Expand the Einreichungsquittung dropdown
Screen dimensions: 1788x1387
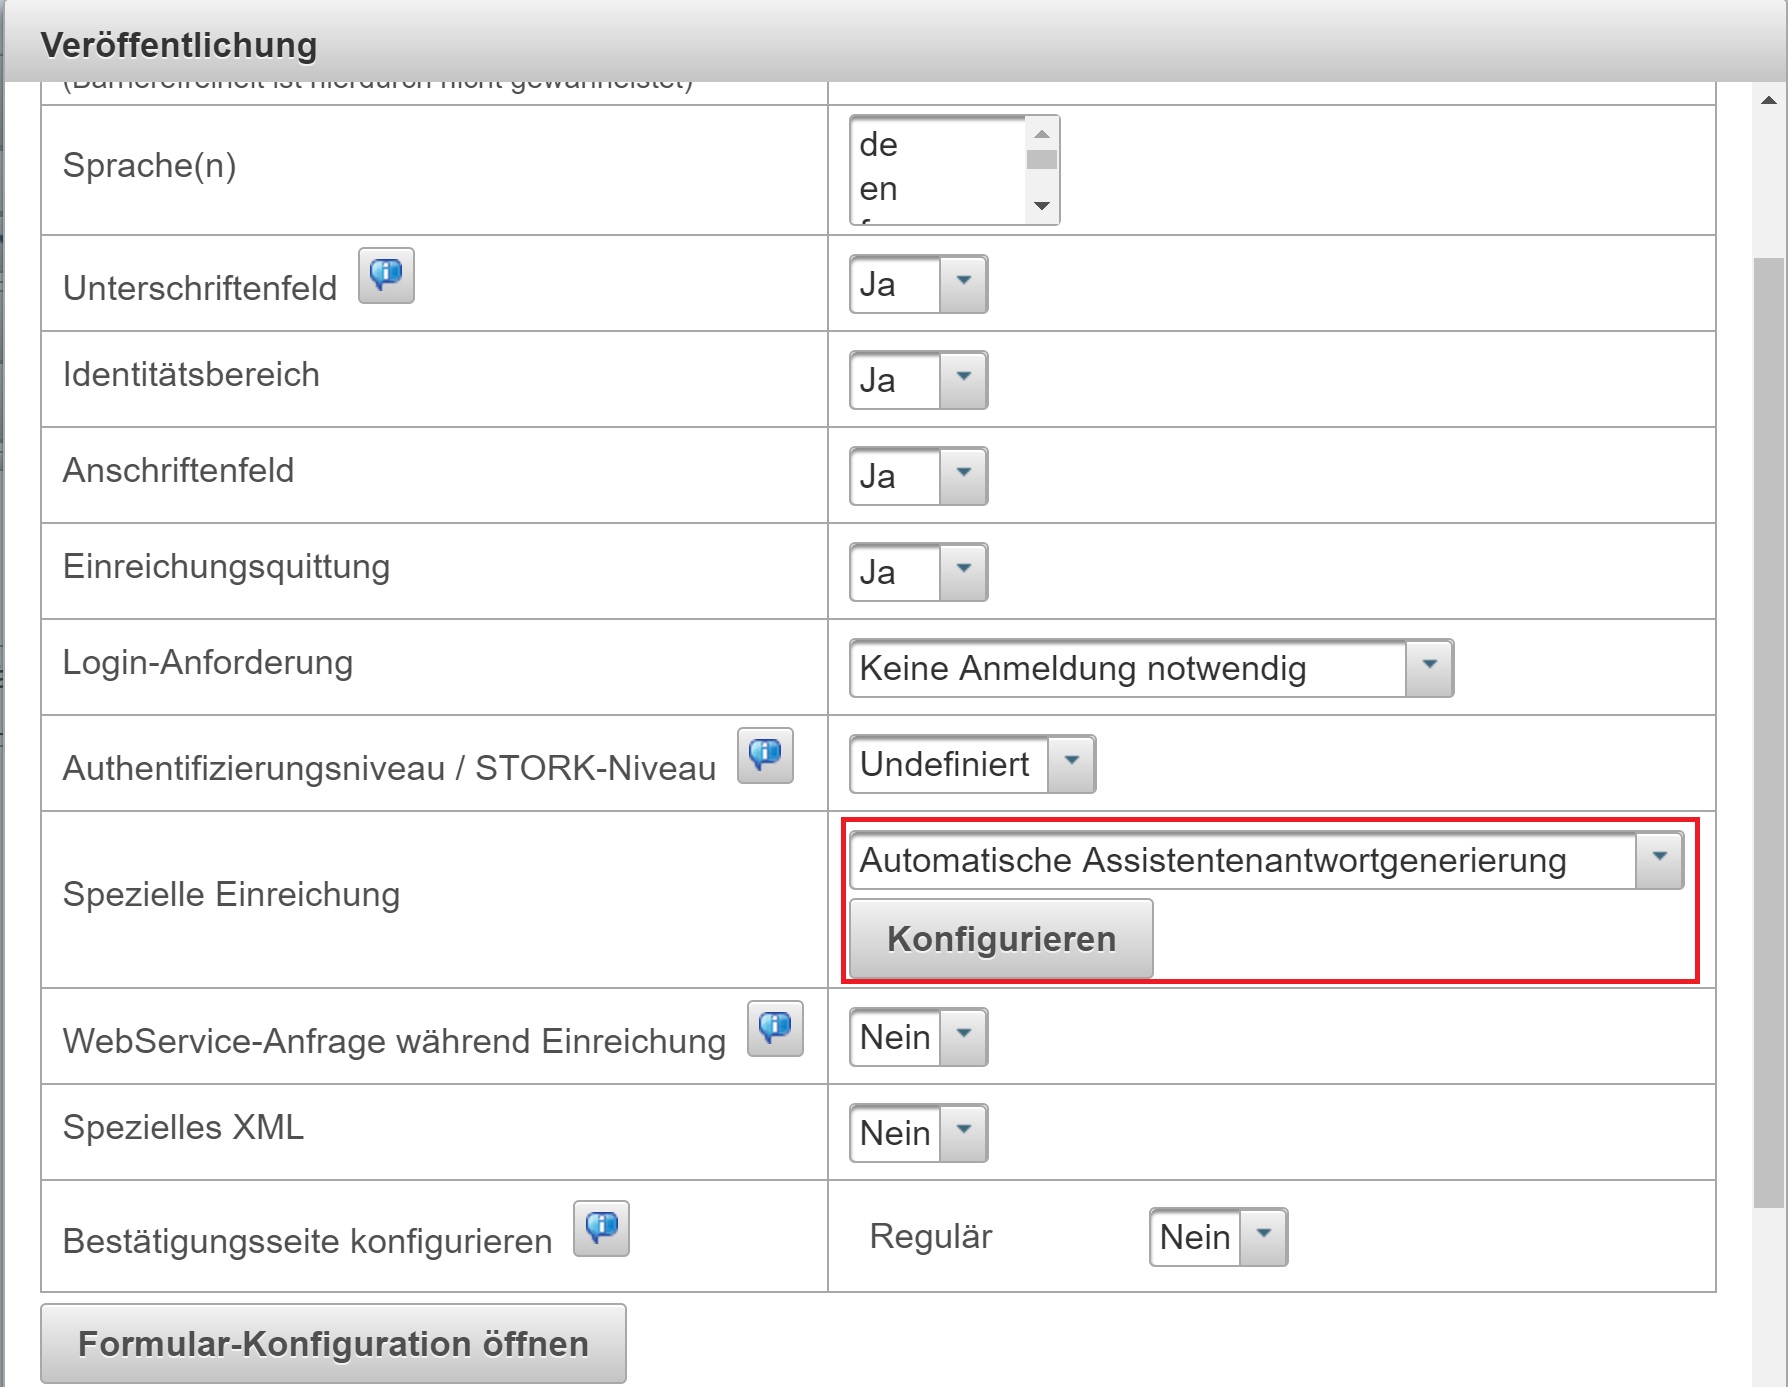(918, 572)
